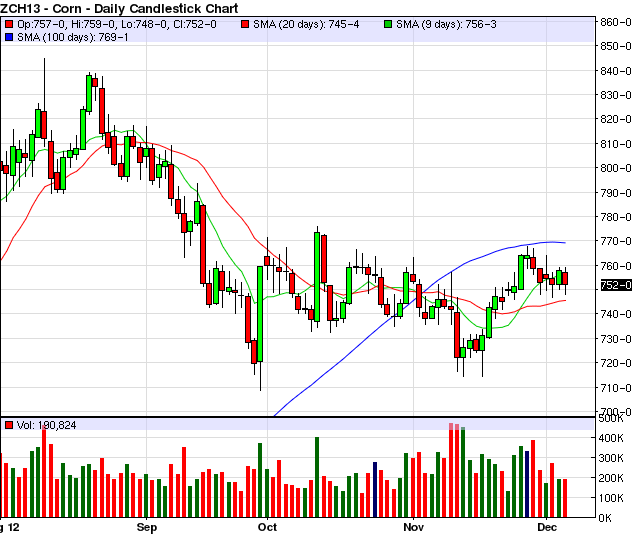Click the 800-0 price axis label

[x=616, y=168]
